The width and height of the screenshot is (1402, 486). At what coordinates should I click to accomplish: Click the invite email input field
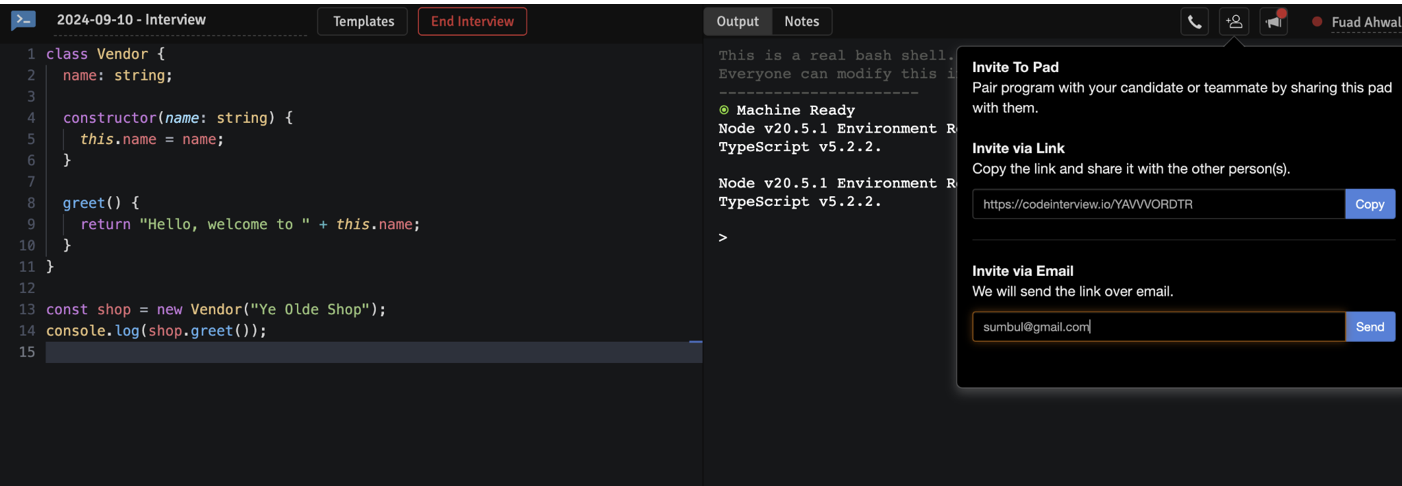click(1158, 326)
